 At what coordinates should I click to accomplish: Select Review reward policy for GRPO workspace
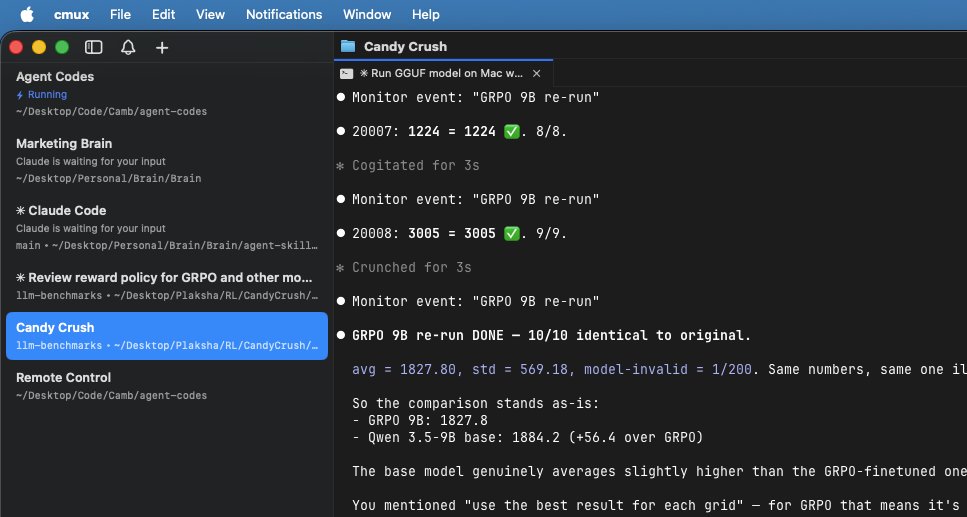pos(167,286)
